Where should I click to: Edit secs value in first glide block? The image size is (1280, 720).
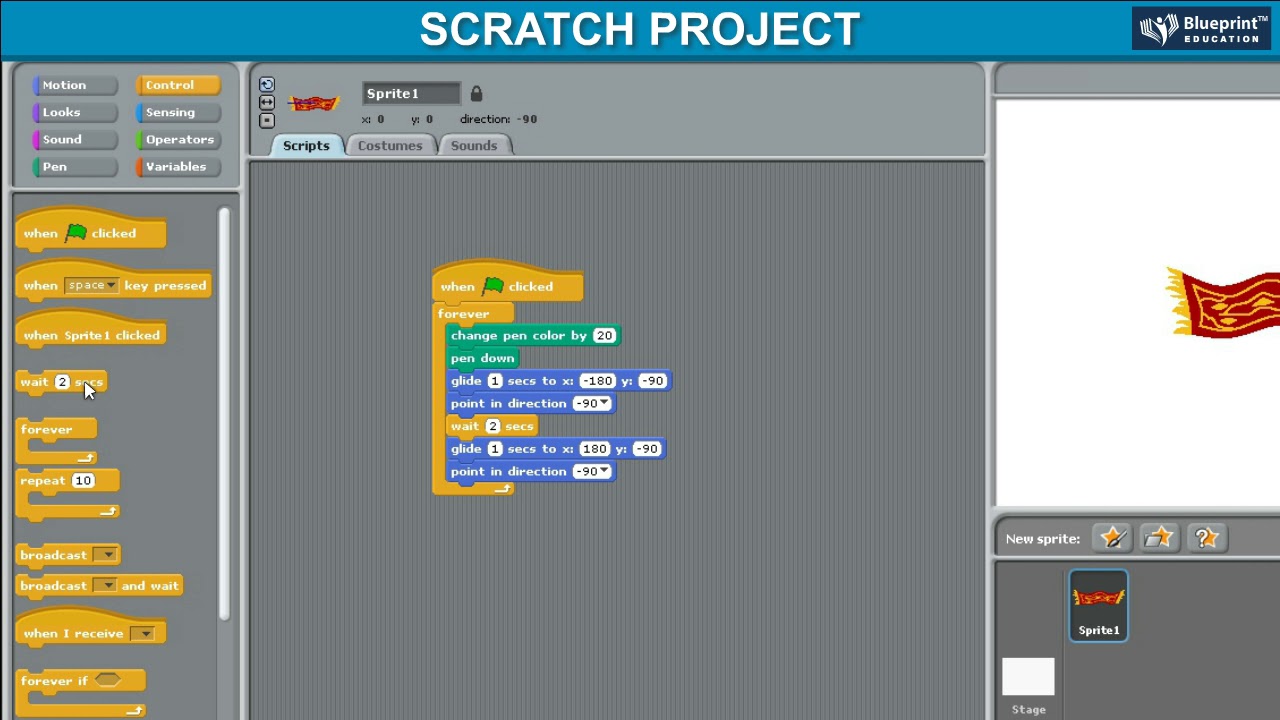click(x=495, y=381)
